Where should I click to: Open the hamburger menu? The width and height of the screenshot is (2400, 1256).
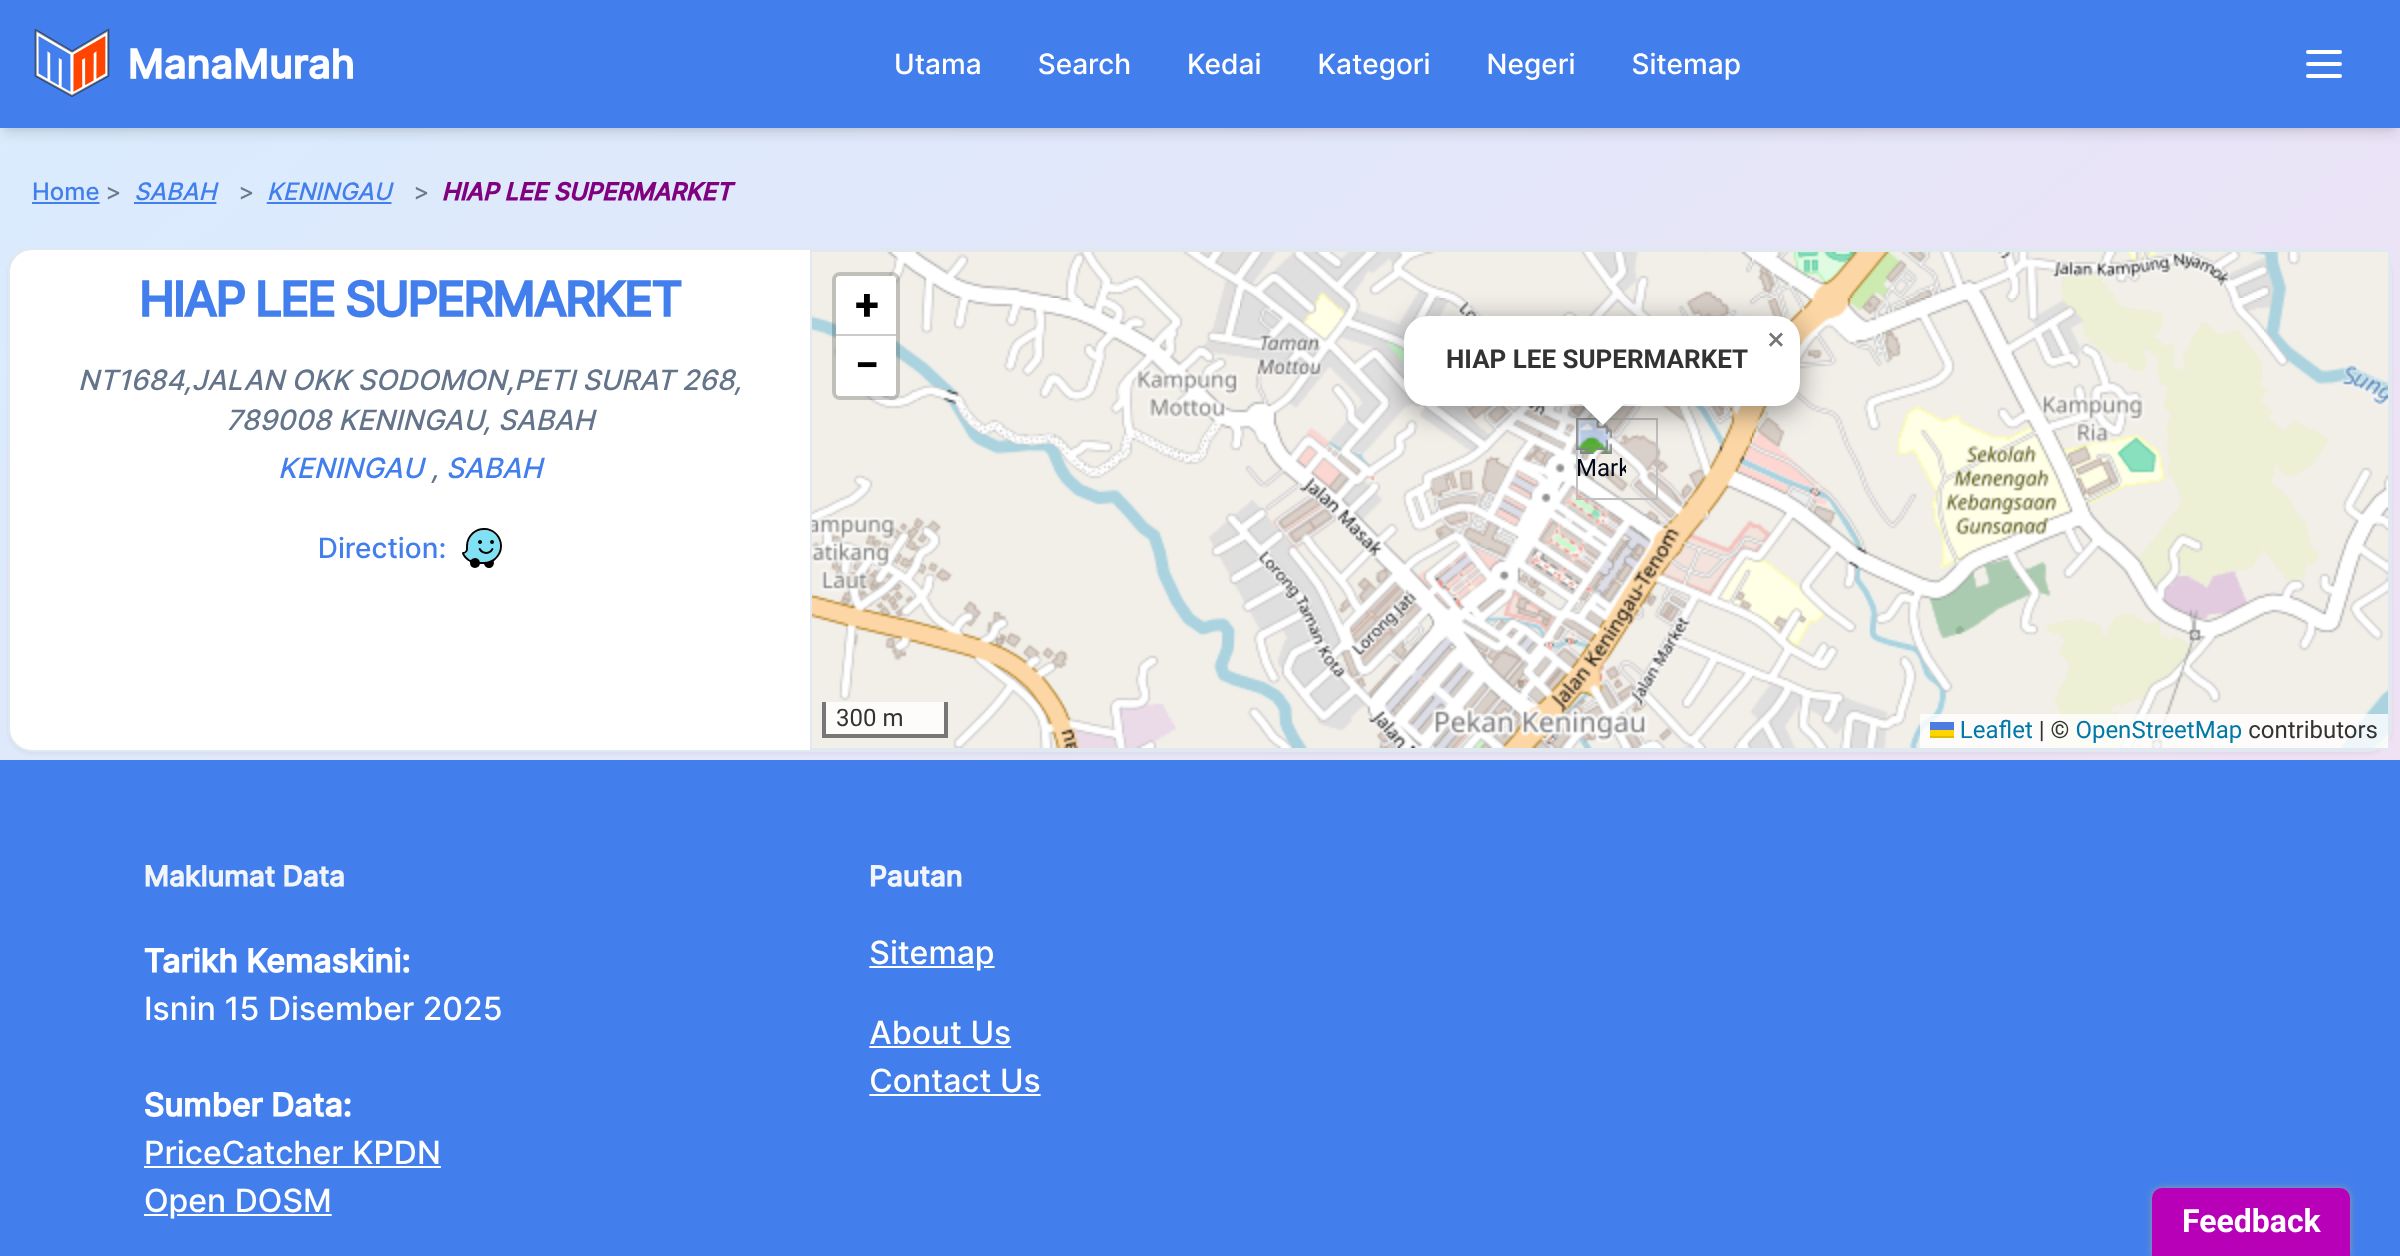coord(2323,64)
